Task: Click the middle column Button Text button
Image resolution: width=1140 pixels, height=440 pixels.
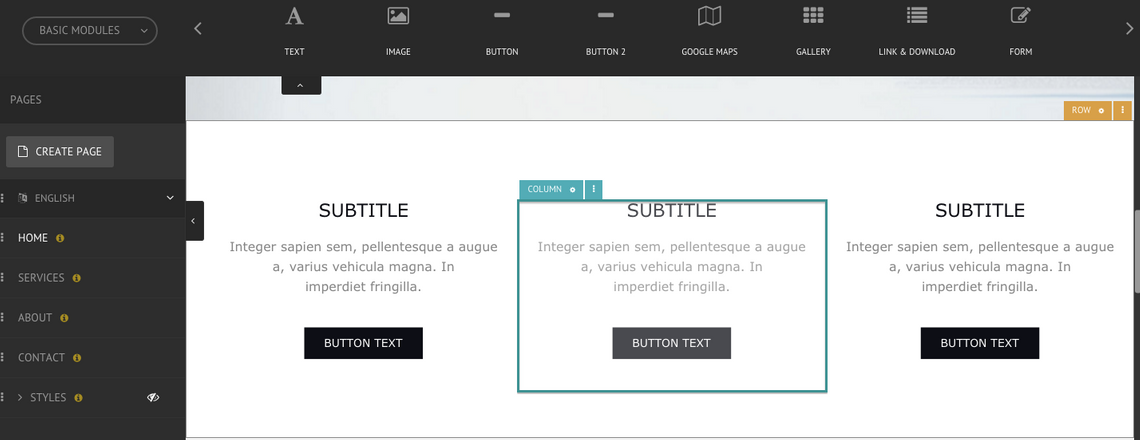Action: pos(672,343)
